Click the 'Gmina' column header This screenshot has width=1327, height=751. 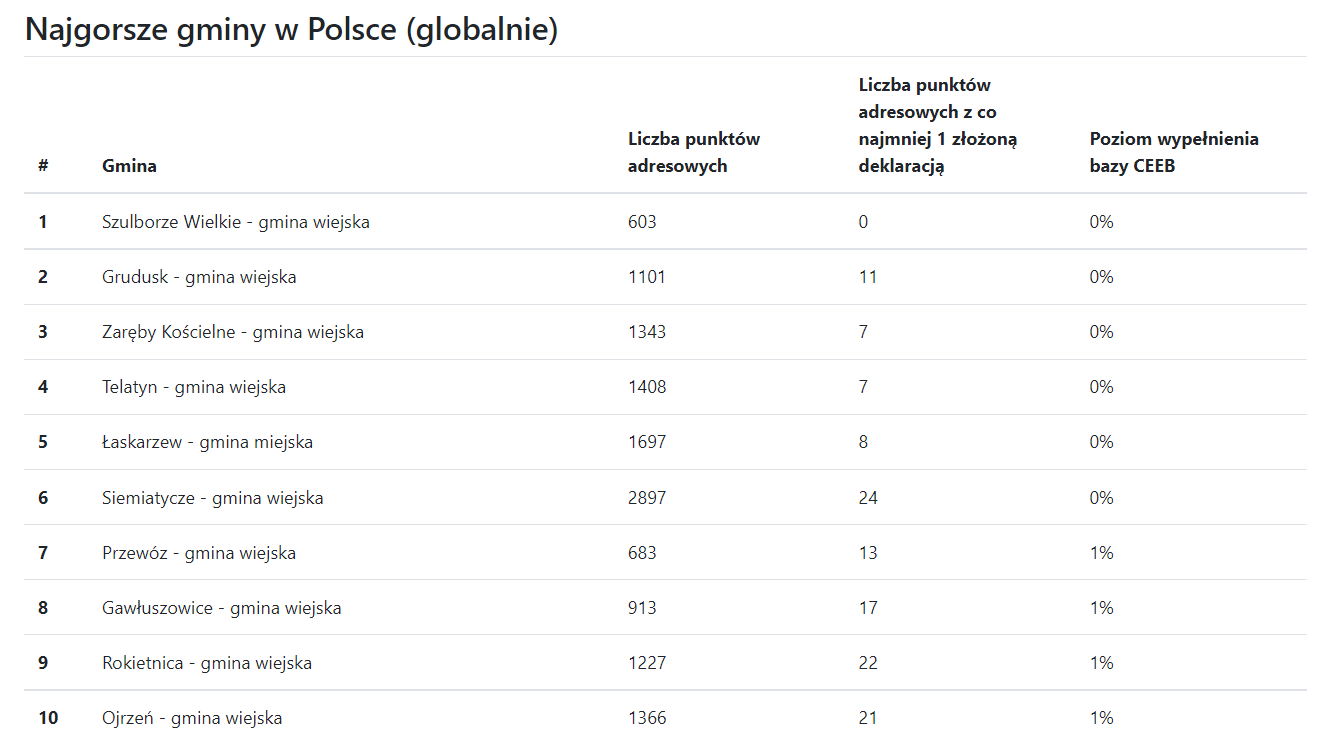tap(129, 166)
